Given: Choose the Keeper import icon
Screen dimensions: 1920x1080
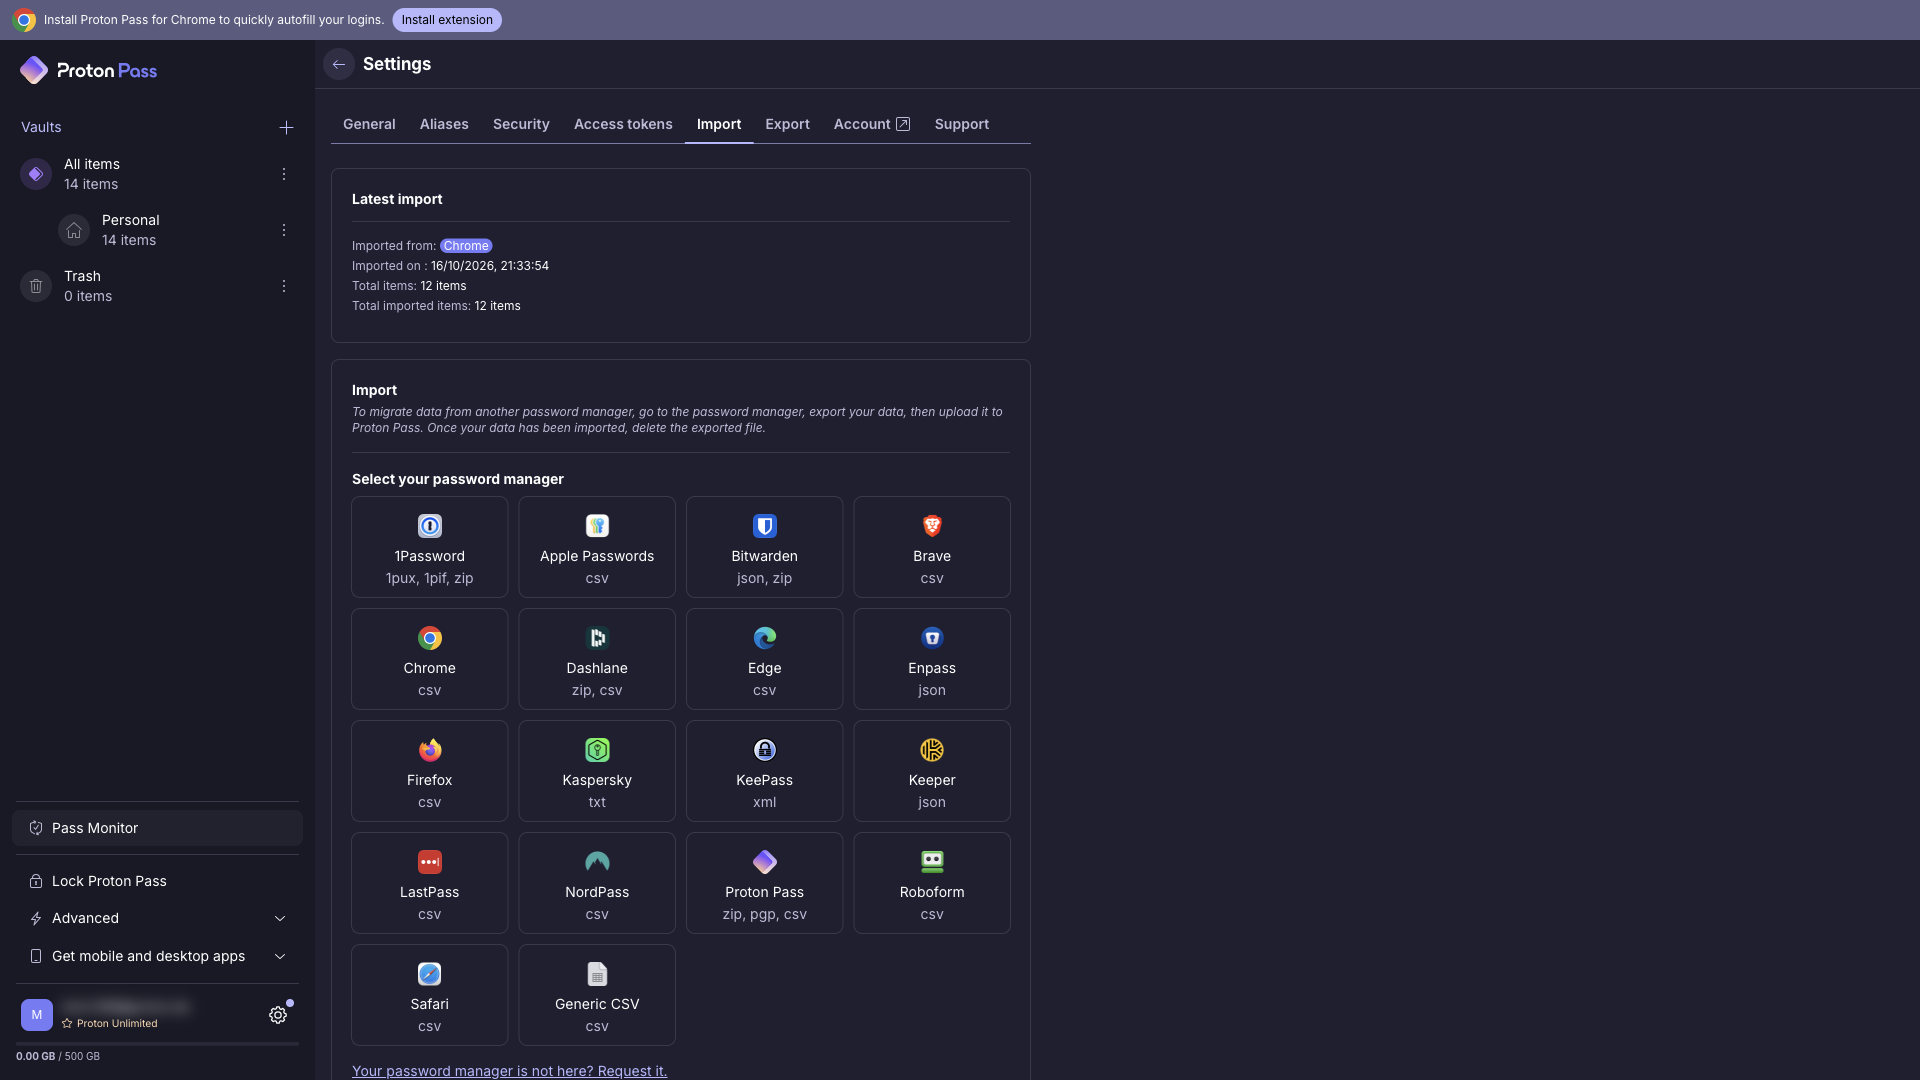Looking at the screenshot, I should click(x=932, y=750).
